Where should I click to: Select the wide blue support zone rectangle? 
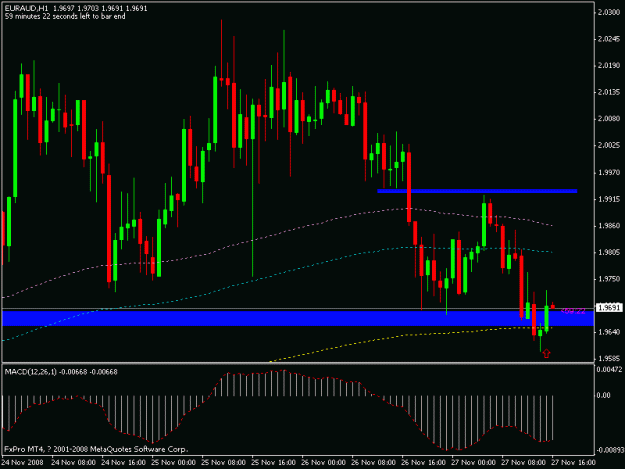coord(298,318)
